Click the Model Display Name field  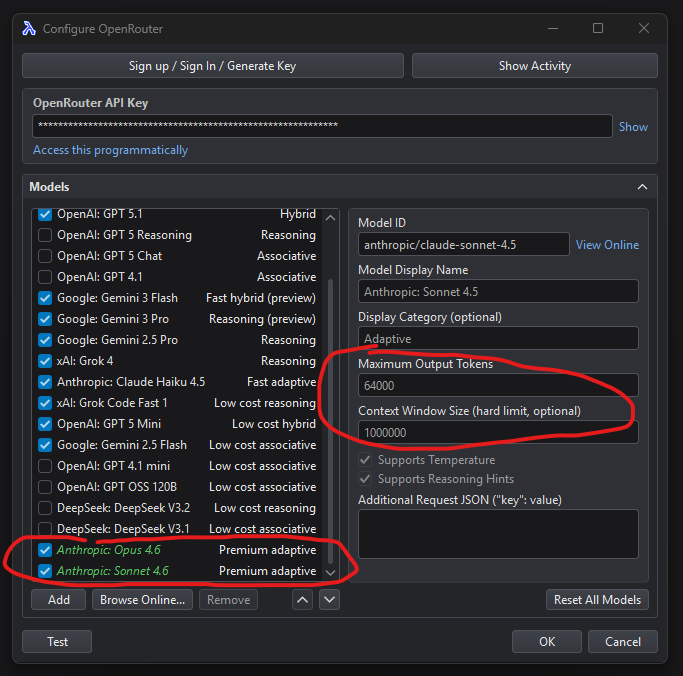(498, 291)
